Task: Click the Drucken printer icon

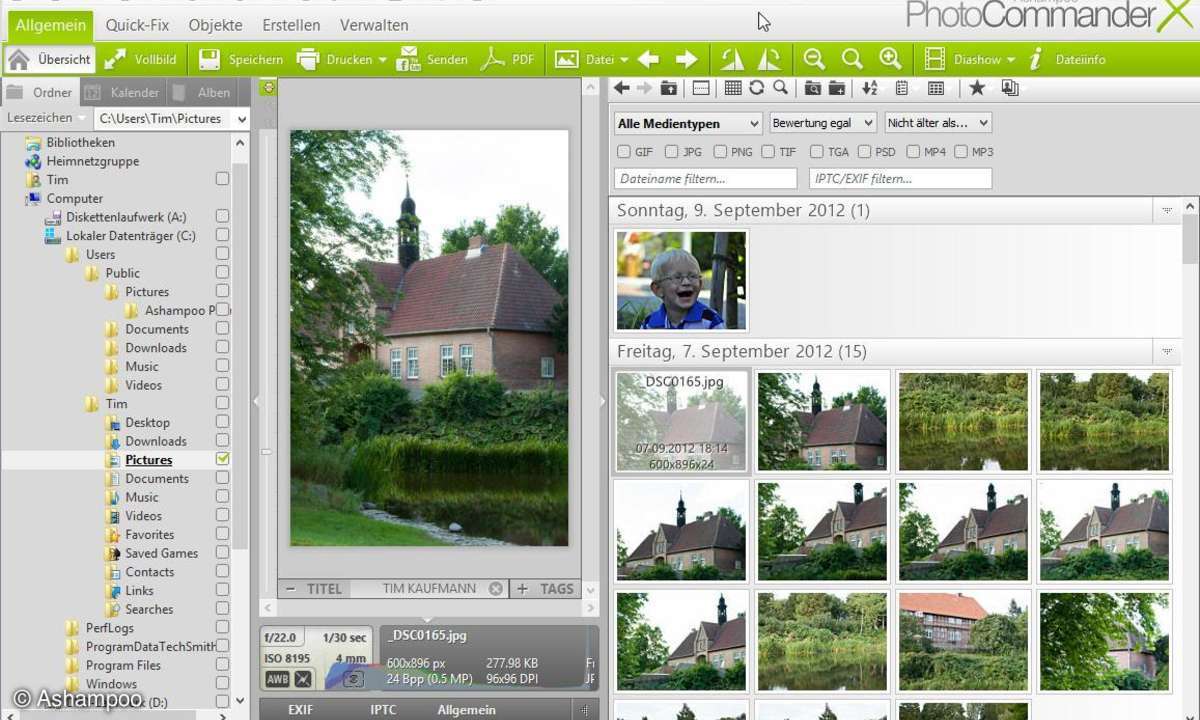Action: tap(308, 60)
